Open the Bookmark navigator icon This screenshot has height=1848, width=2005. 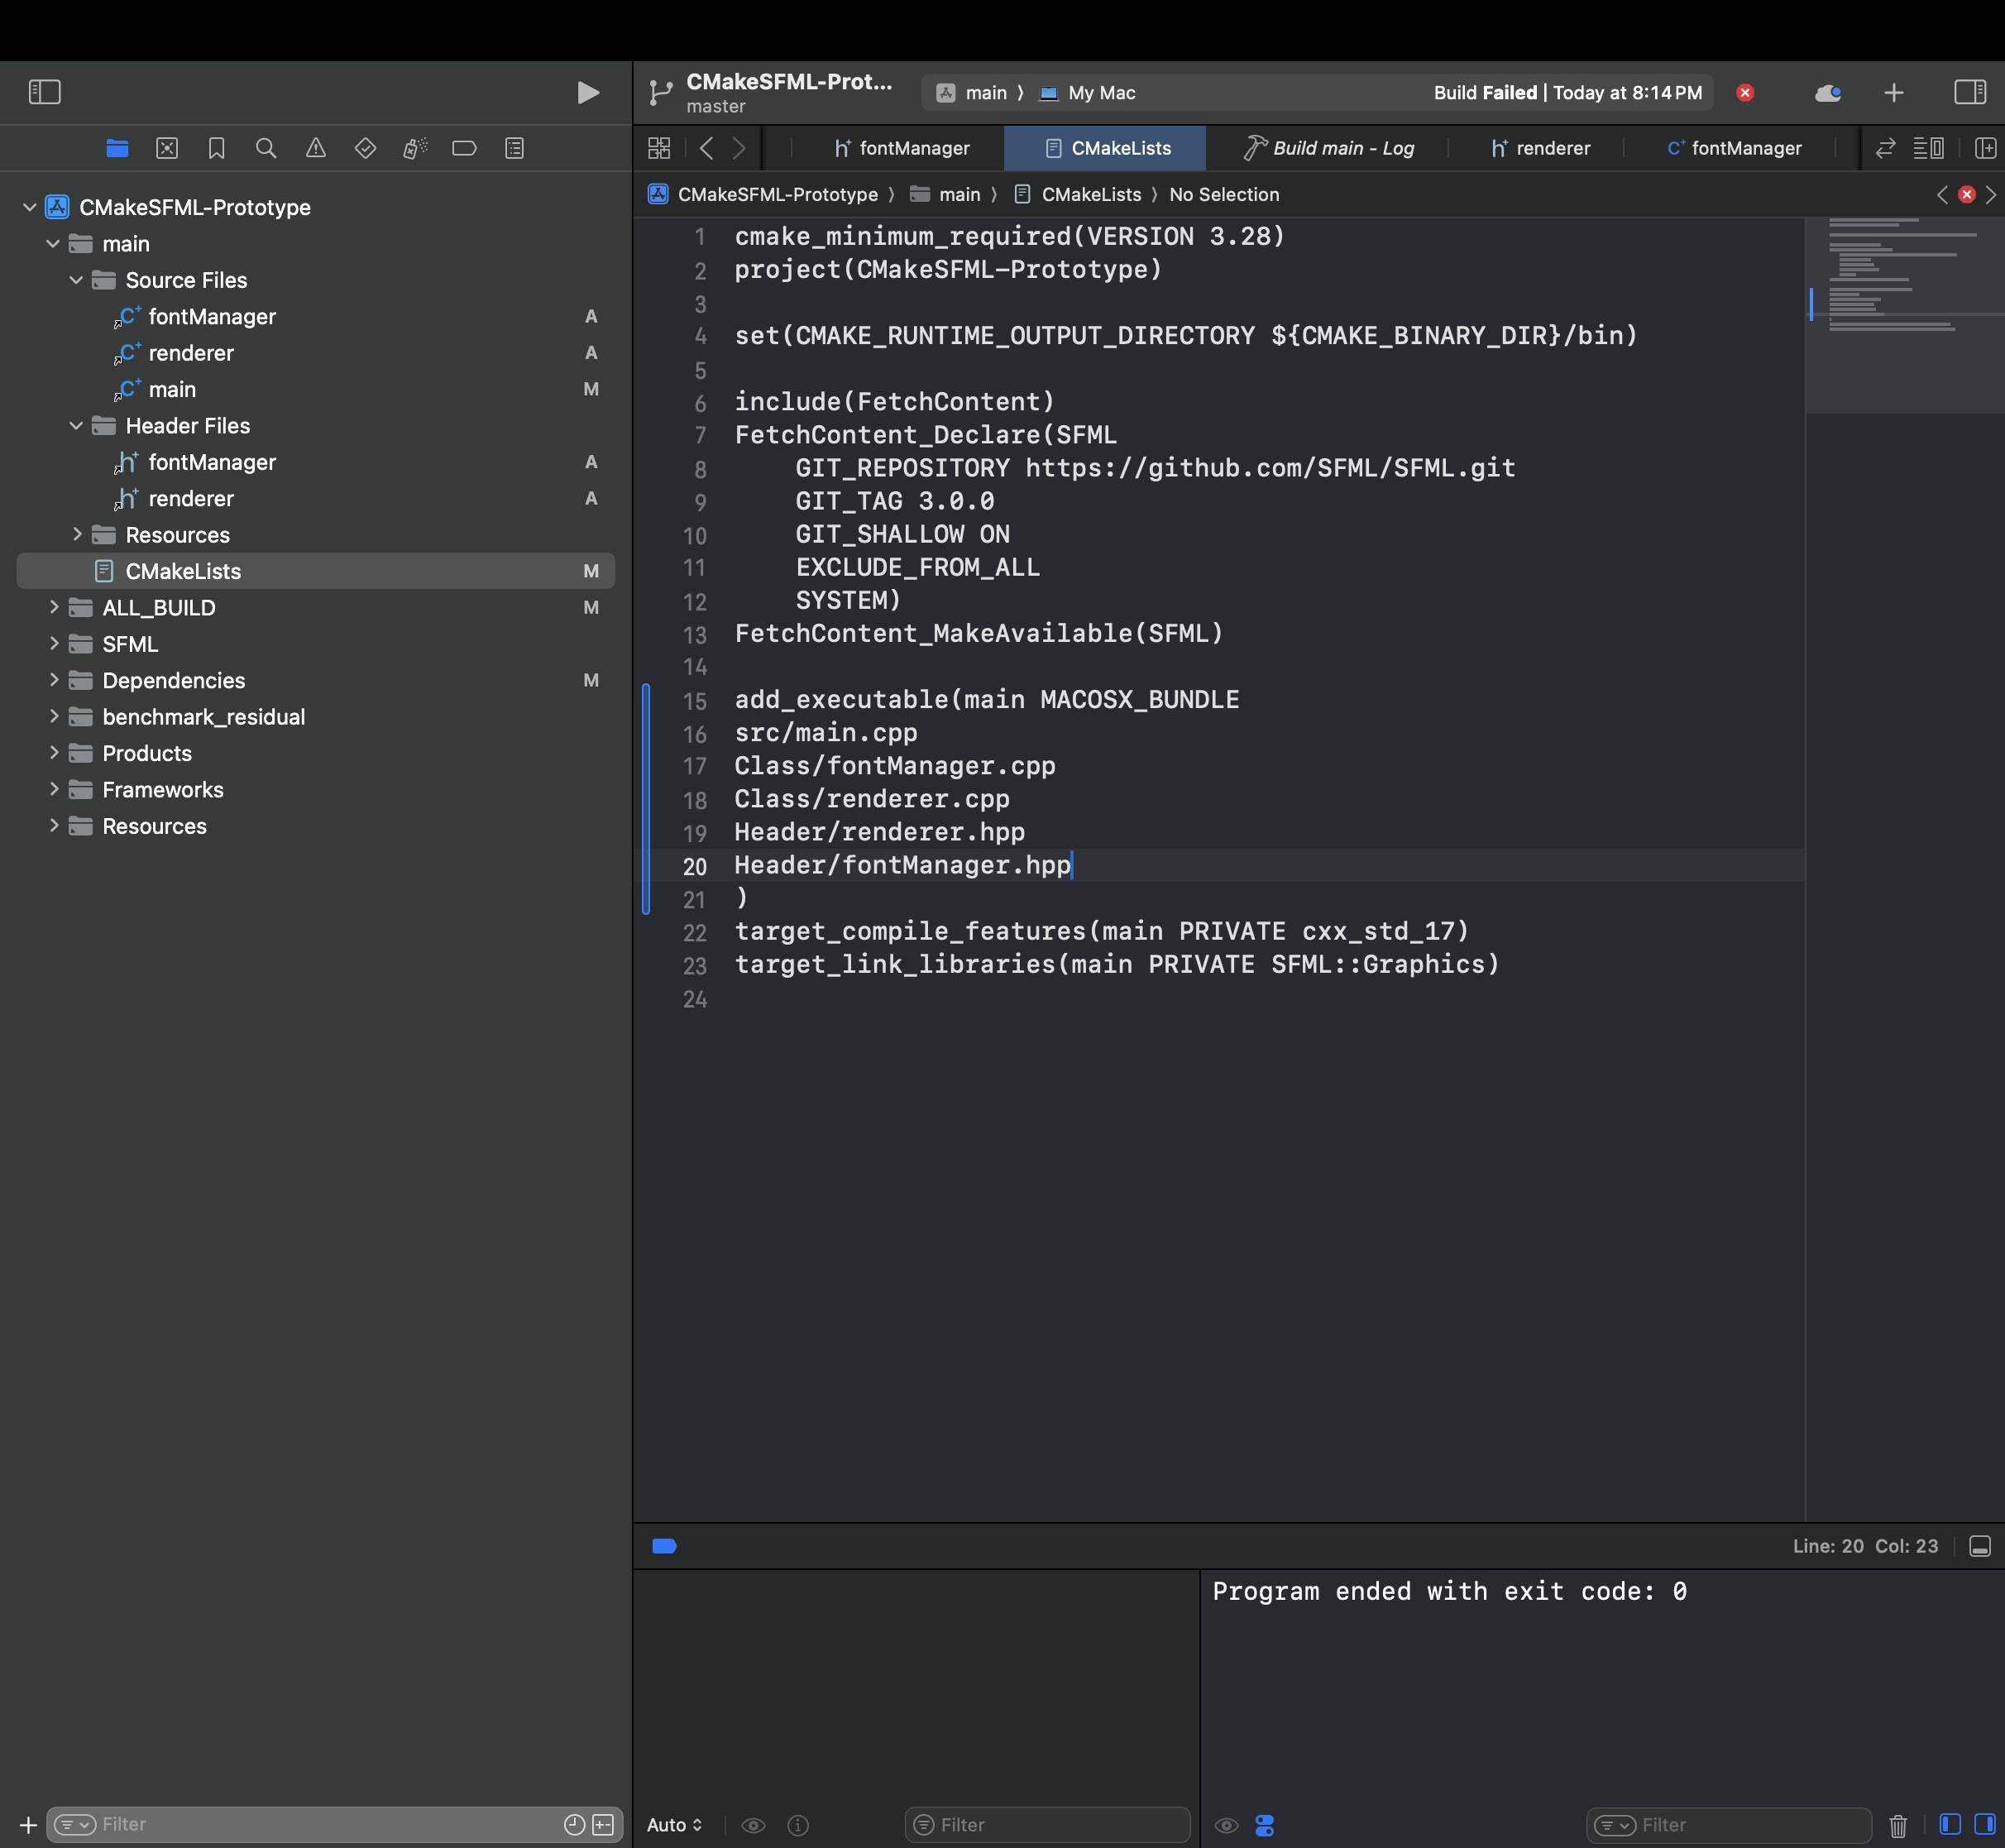point(216,149)
